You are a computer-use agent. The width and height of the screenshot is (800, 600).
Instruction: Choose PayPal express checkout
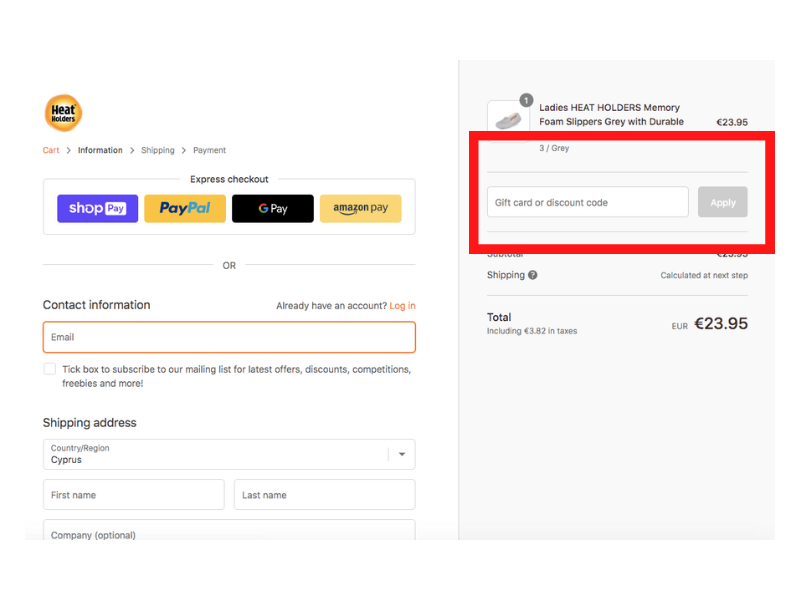(185, 209)
